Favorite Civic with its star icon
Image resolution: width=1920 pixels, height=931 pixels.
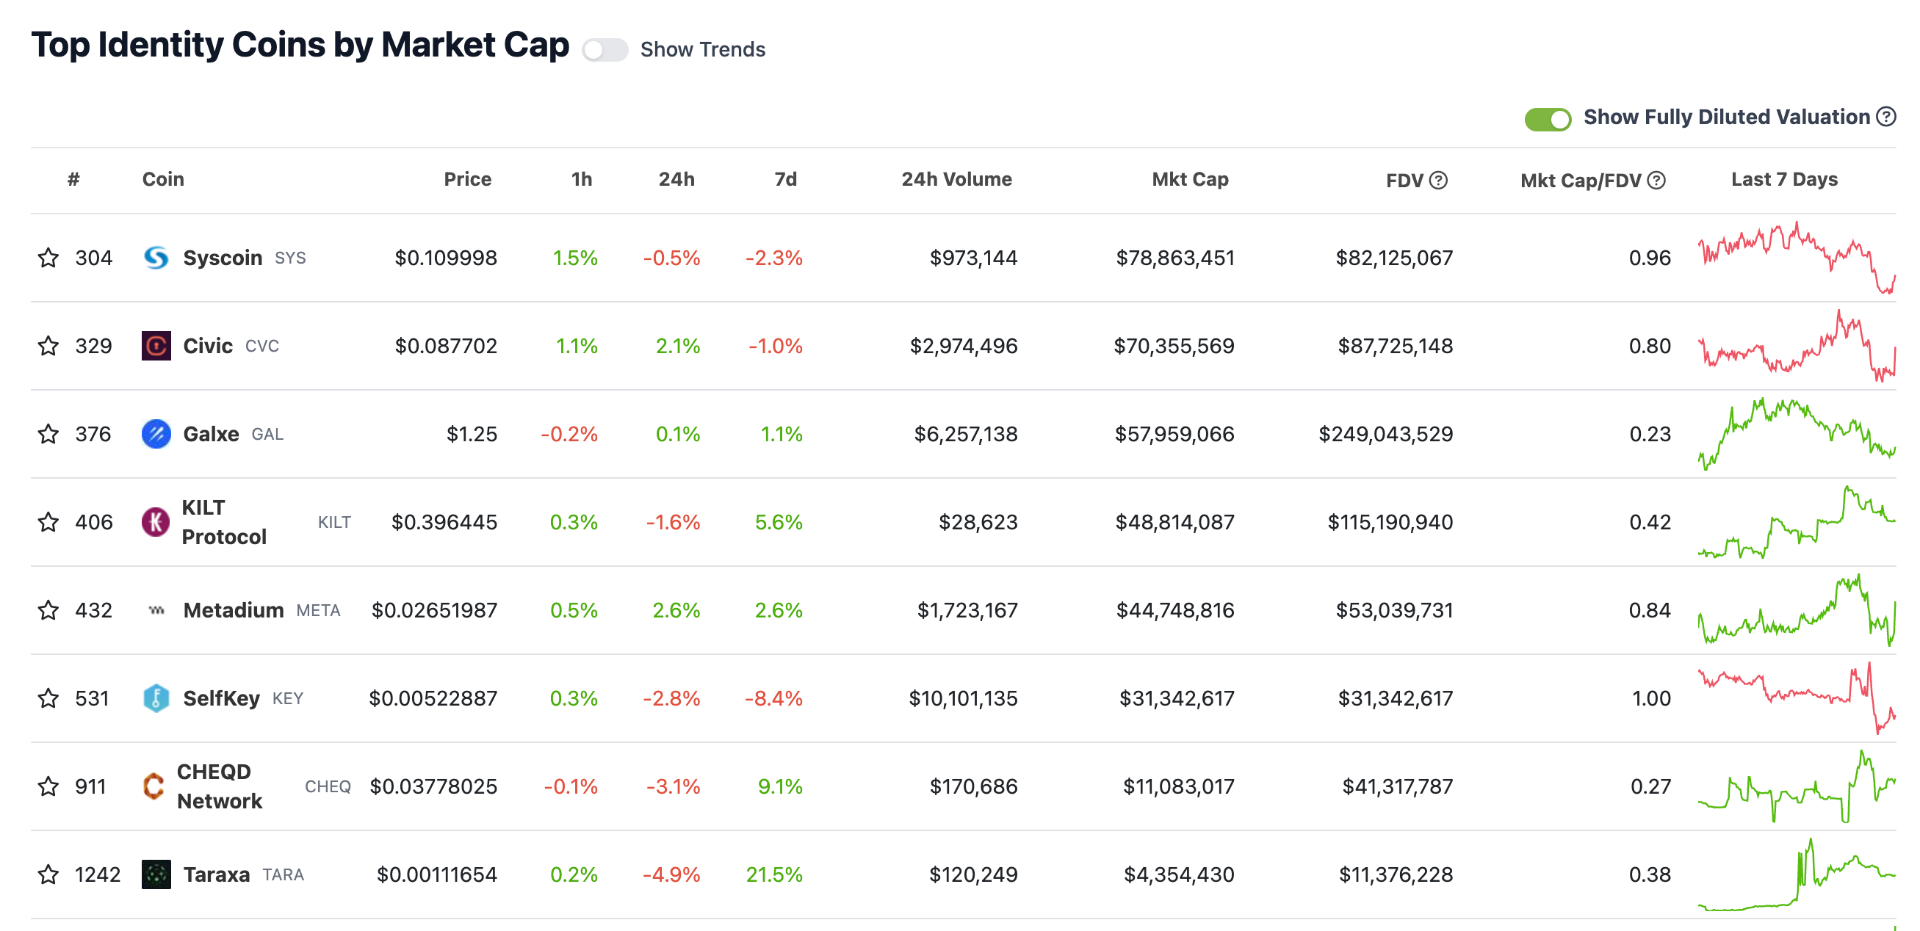tap(48, 346)
